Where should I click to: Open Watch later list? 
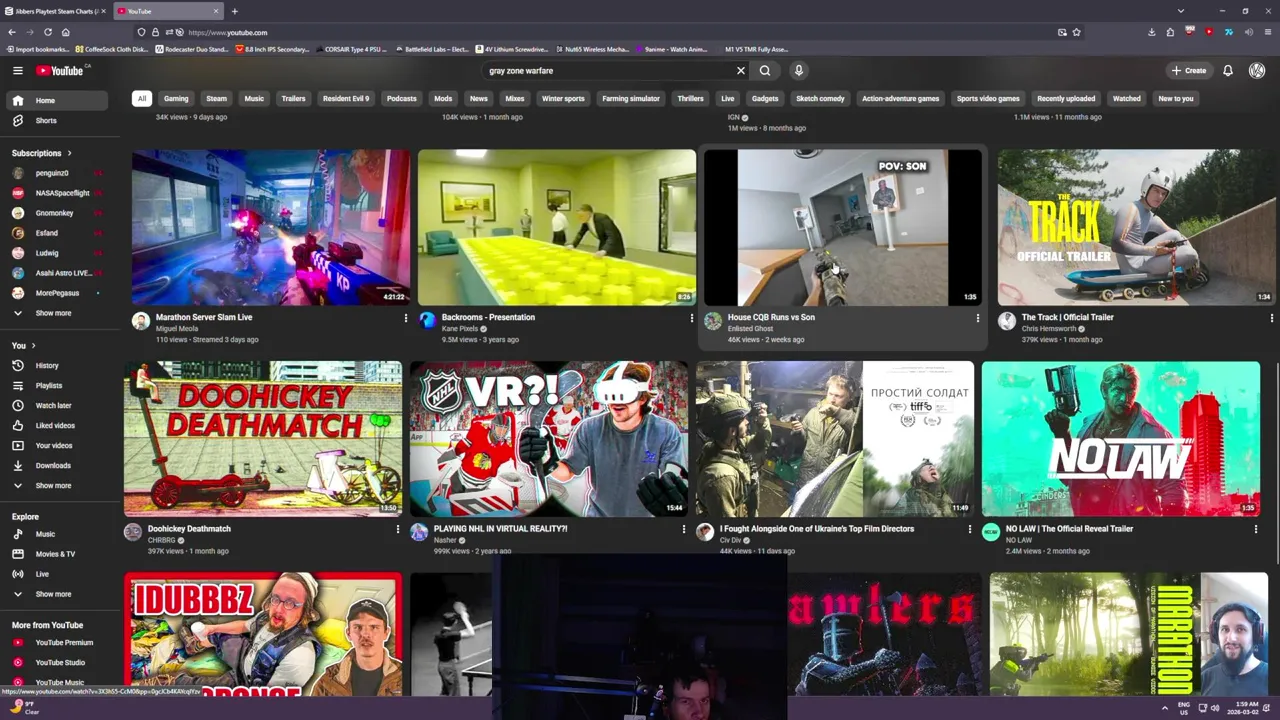[55, 406]
